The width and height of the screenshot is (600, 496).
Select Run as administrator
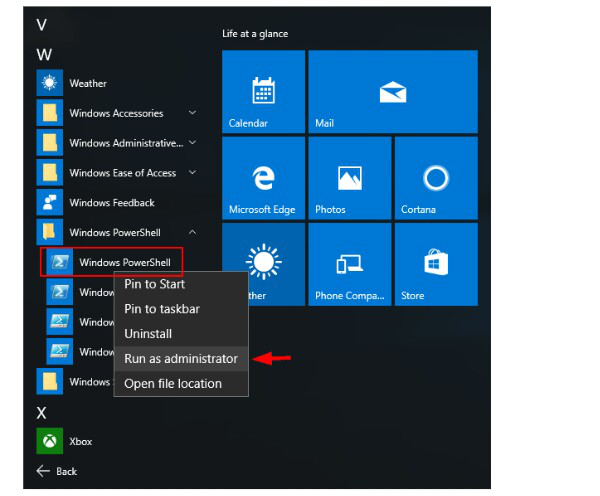[x=181, y=359]
